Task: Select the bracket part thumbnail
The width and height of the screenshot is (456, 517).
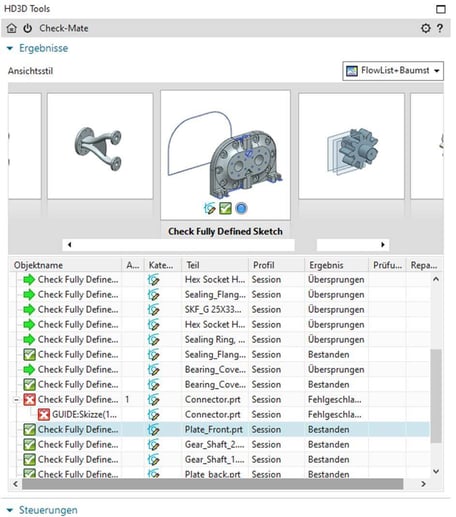Action: (x=100, y=146)
